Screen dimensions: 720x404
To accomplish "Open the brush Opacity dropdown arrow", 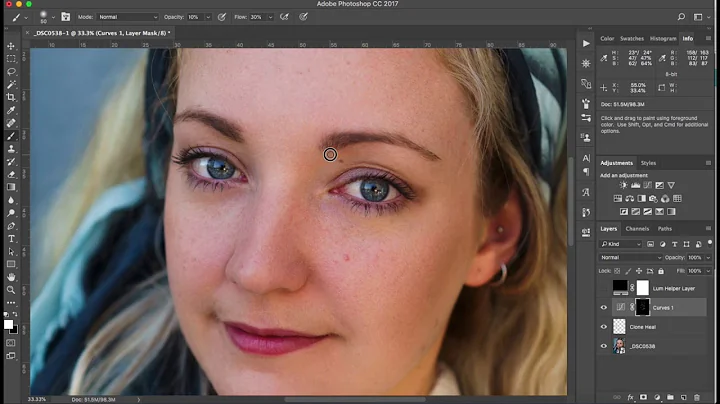I will pyautogui.click(x=208, y=17).
